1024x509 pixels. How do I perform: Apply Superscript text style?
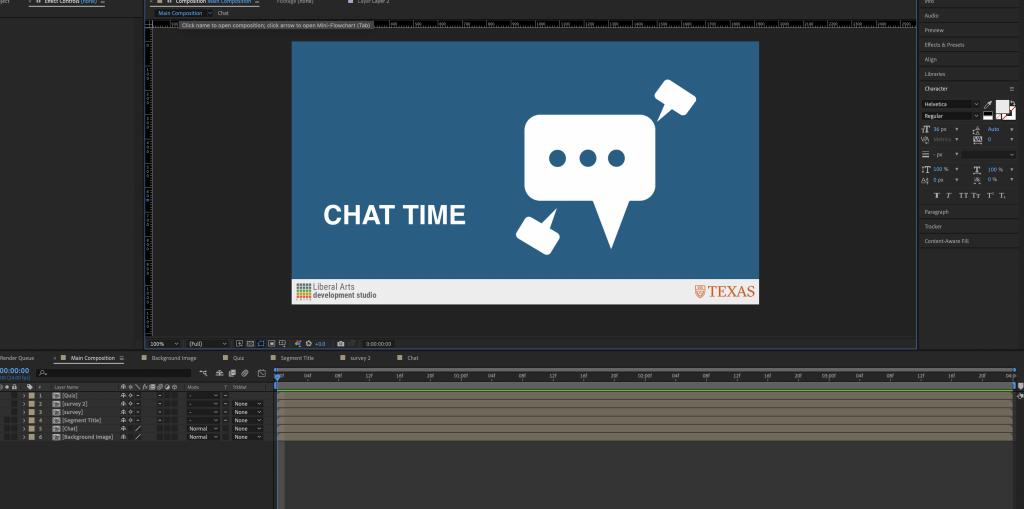[x=990, y=195]
